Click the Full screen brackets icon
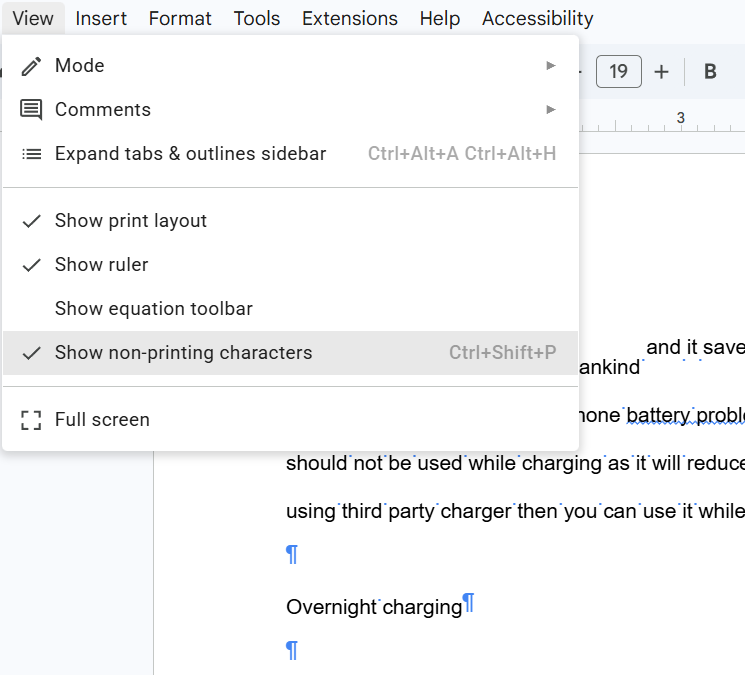This screenshot has width=745, height=675. click(31, 420)
